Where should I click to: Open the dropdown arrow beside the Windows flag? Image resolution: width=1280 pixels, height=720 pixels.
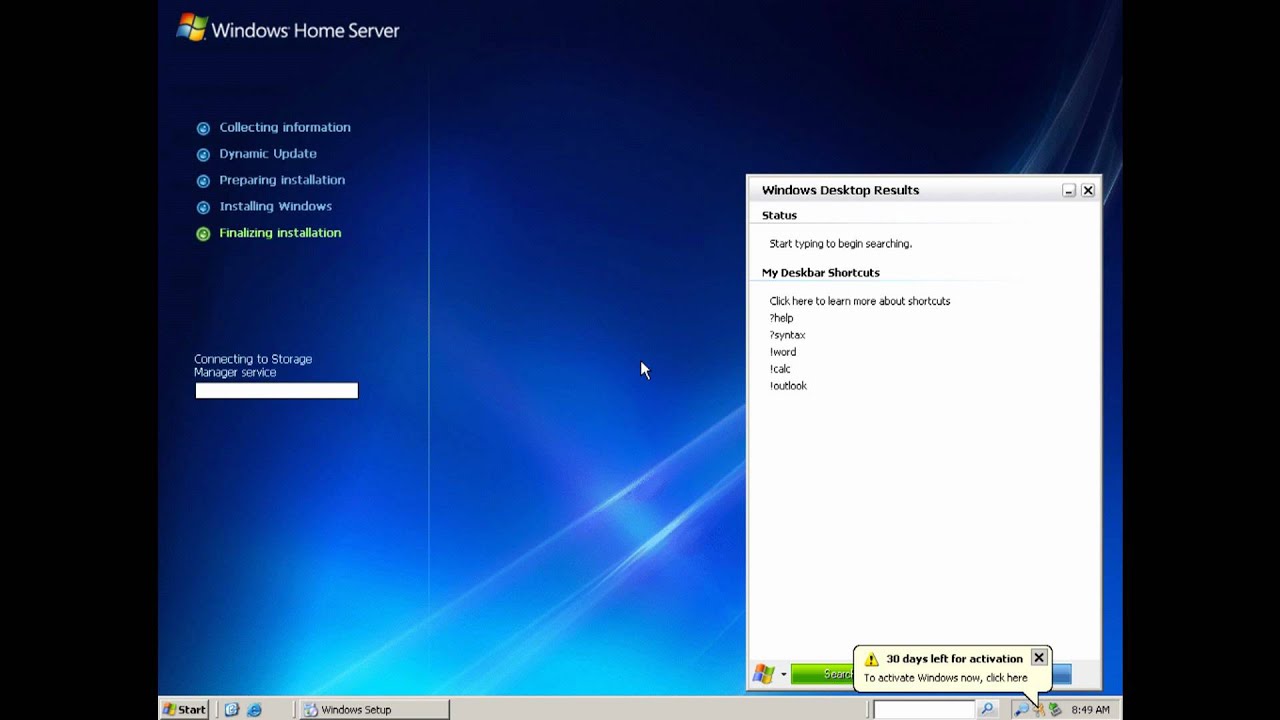click(x=783, y=675)
